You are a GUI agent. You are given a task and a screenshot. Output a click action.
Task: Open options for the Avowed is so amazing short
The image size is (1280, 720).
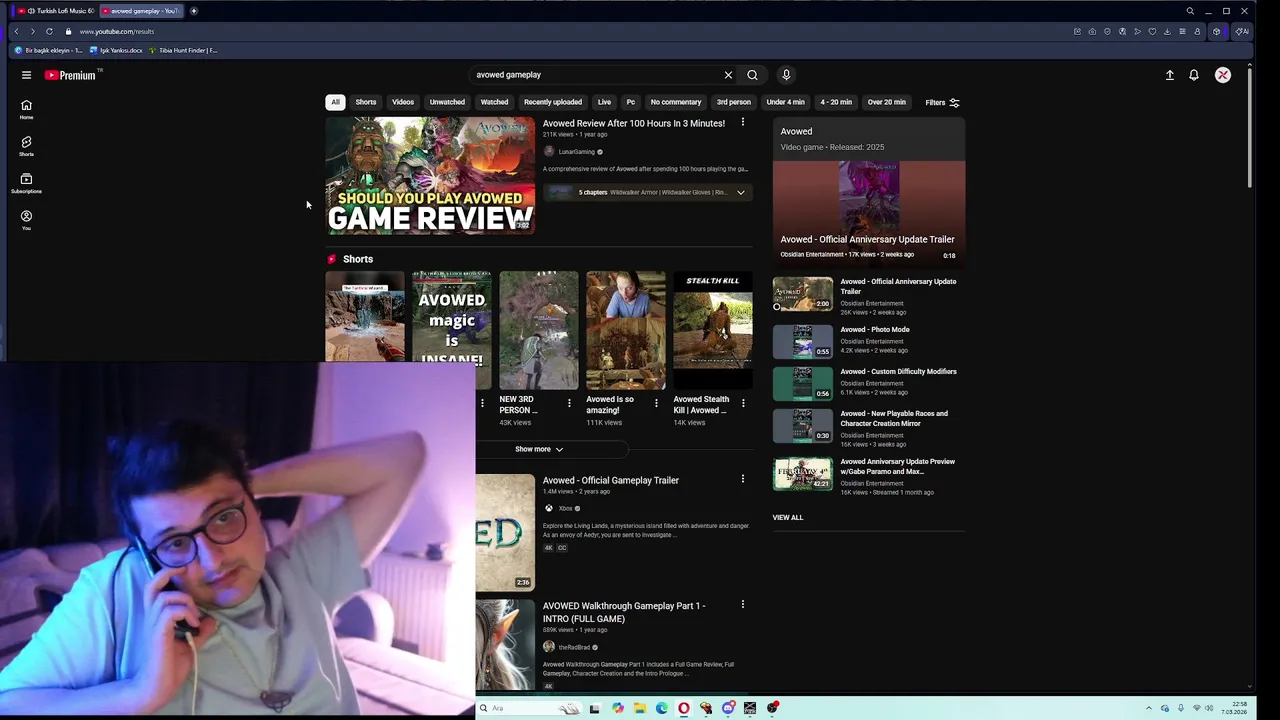coord(656,403)
